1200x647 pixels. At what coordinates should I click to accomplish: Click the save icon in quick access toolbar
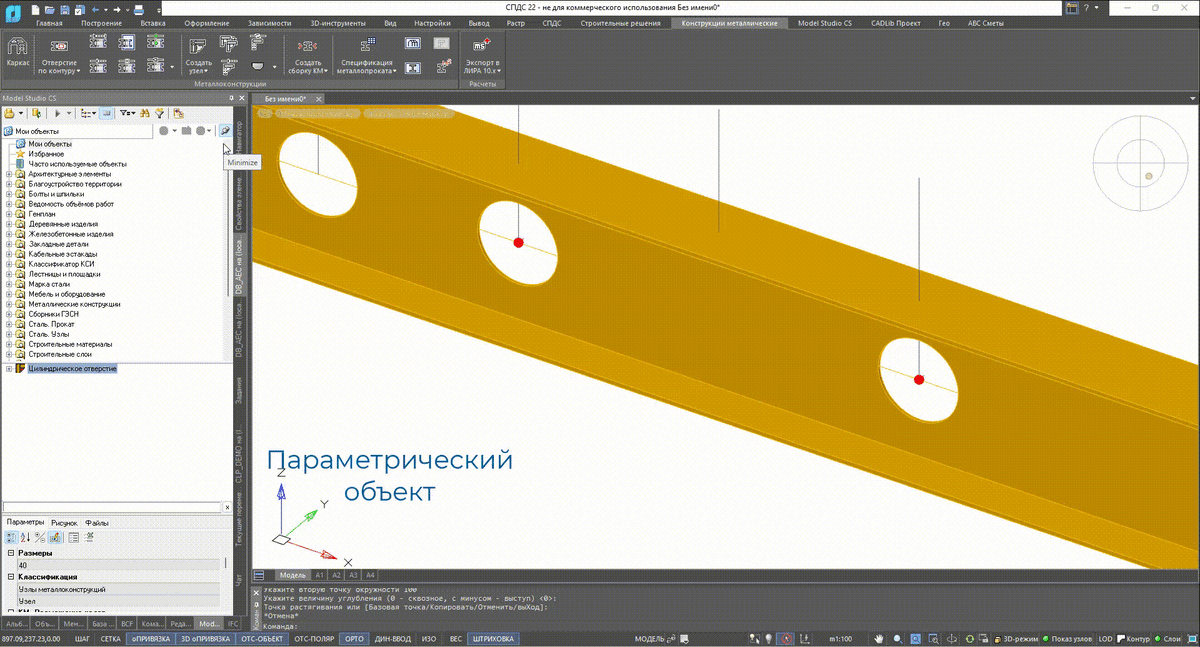pyautogui.click(x=64, y=8)
